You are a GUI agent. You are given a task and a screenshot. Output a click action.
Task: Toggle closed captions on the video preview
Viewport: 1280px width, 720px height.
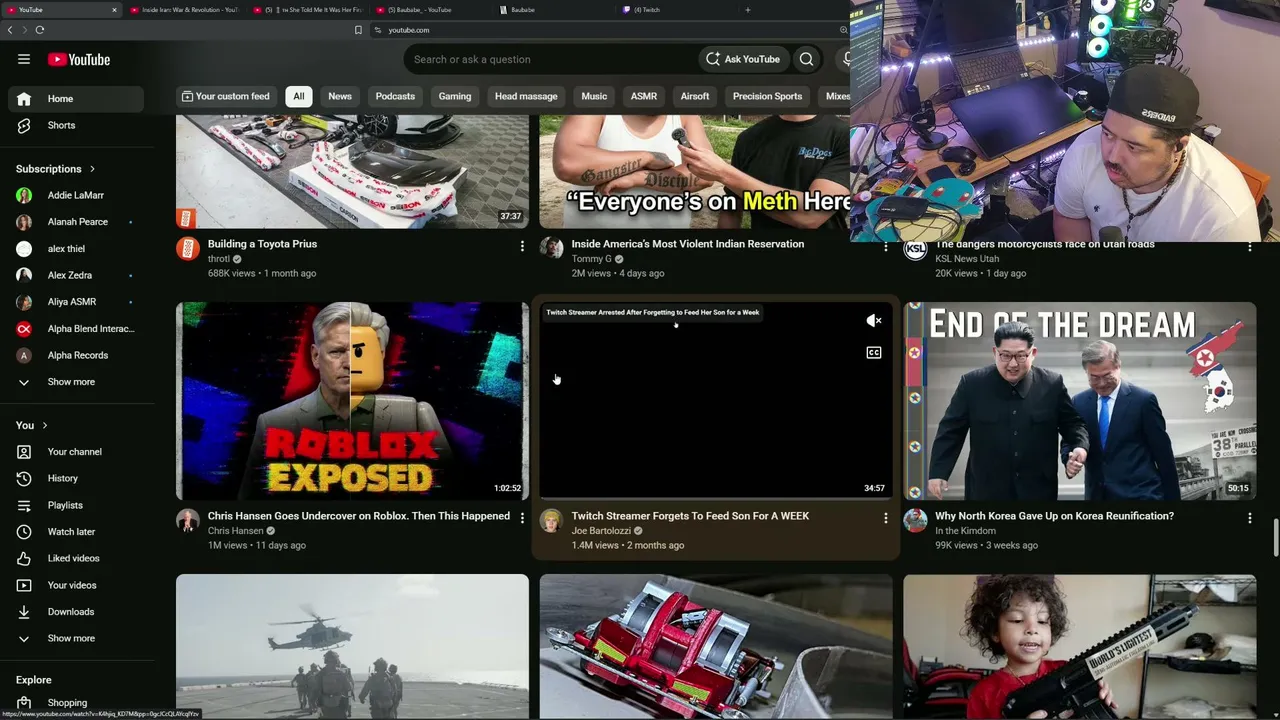[x=874, y=353]
